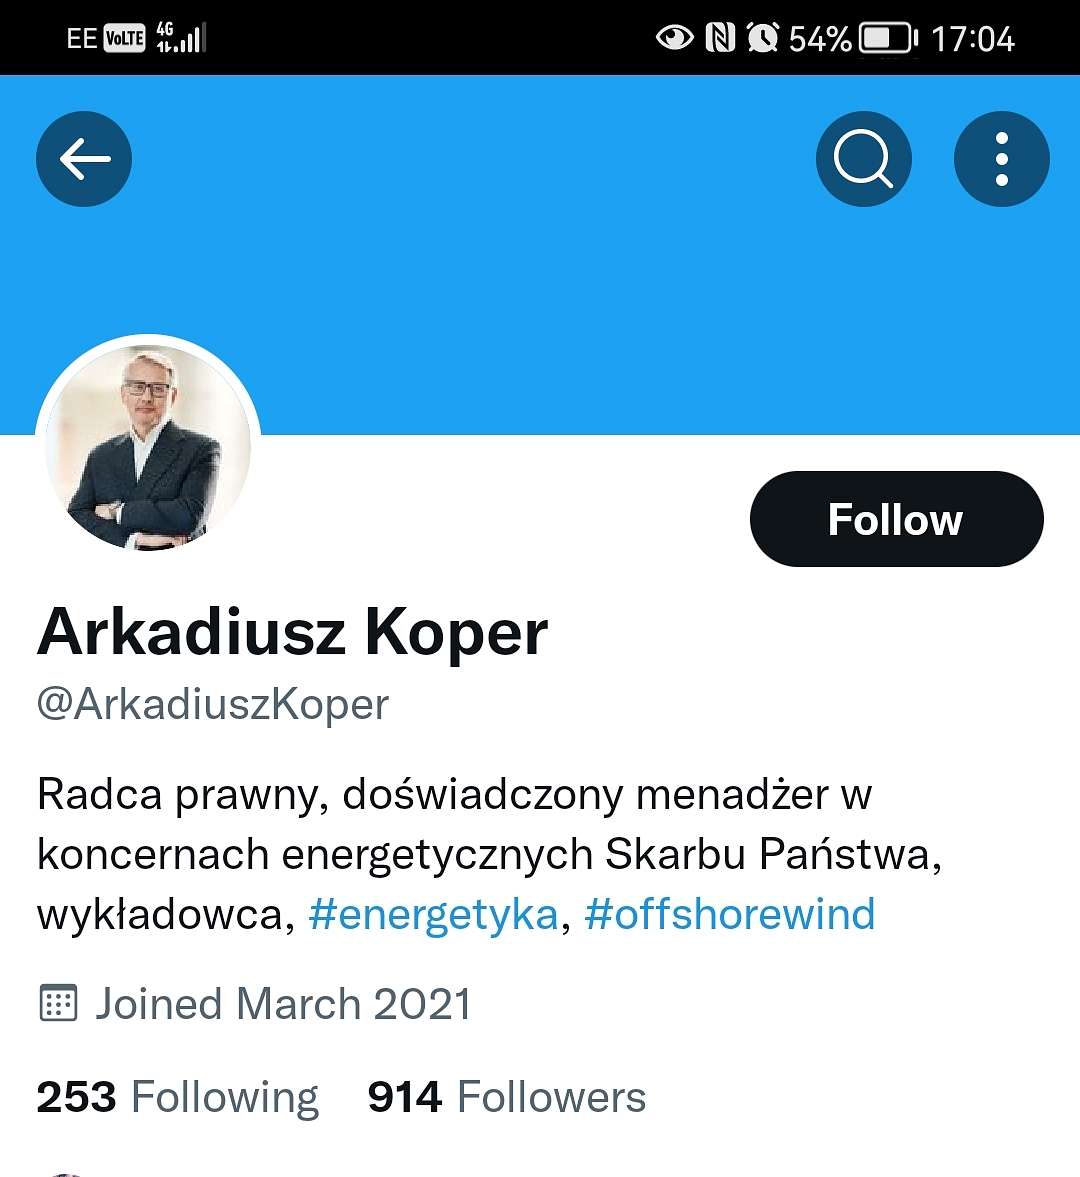Tap the calendar icon beside Joined date
The width and height of the screenshot is (1080, 1177).
coord(58,1003)
